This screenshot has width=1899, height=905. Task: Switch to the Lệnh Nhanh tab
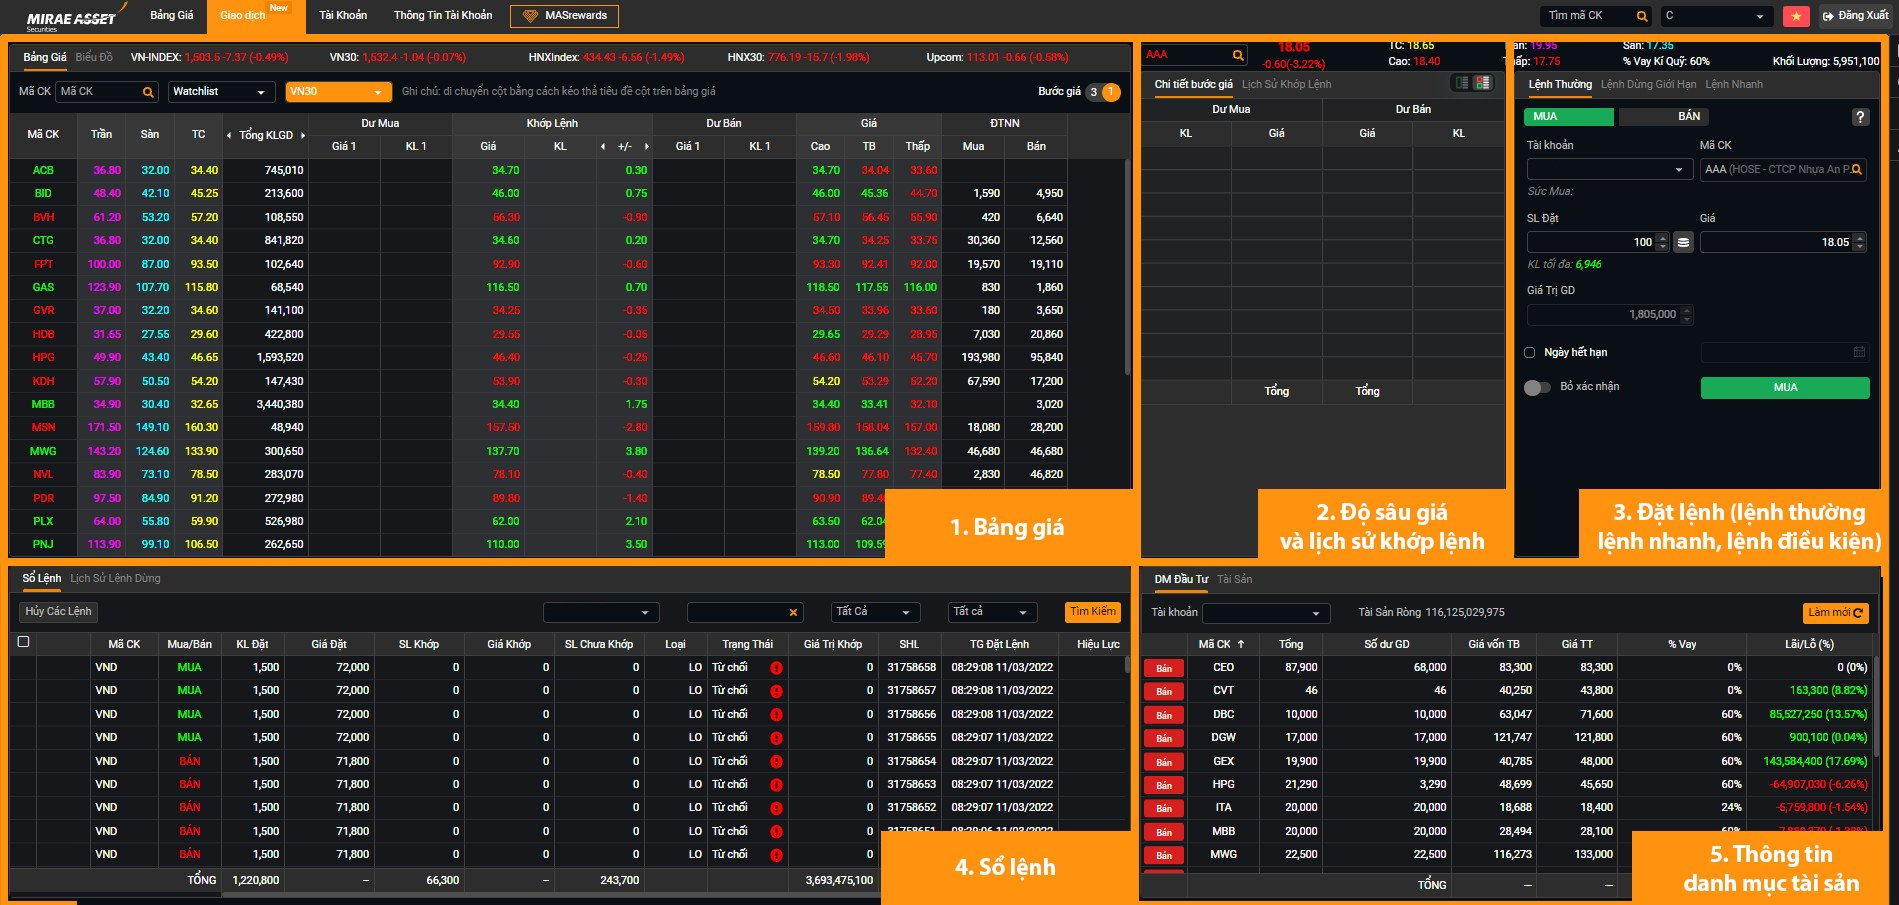click(1733, 84)
